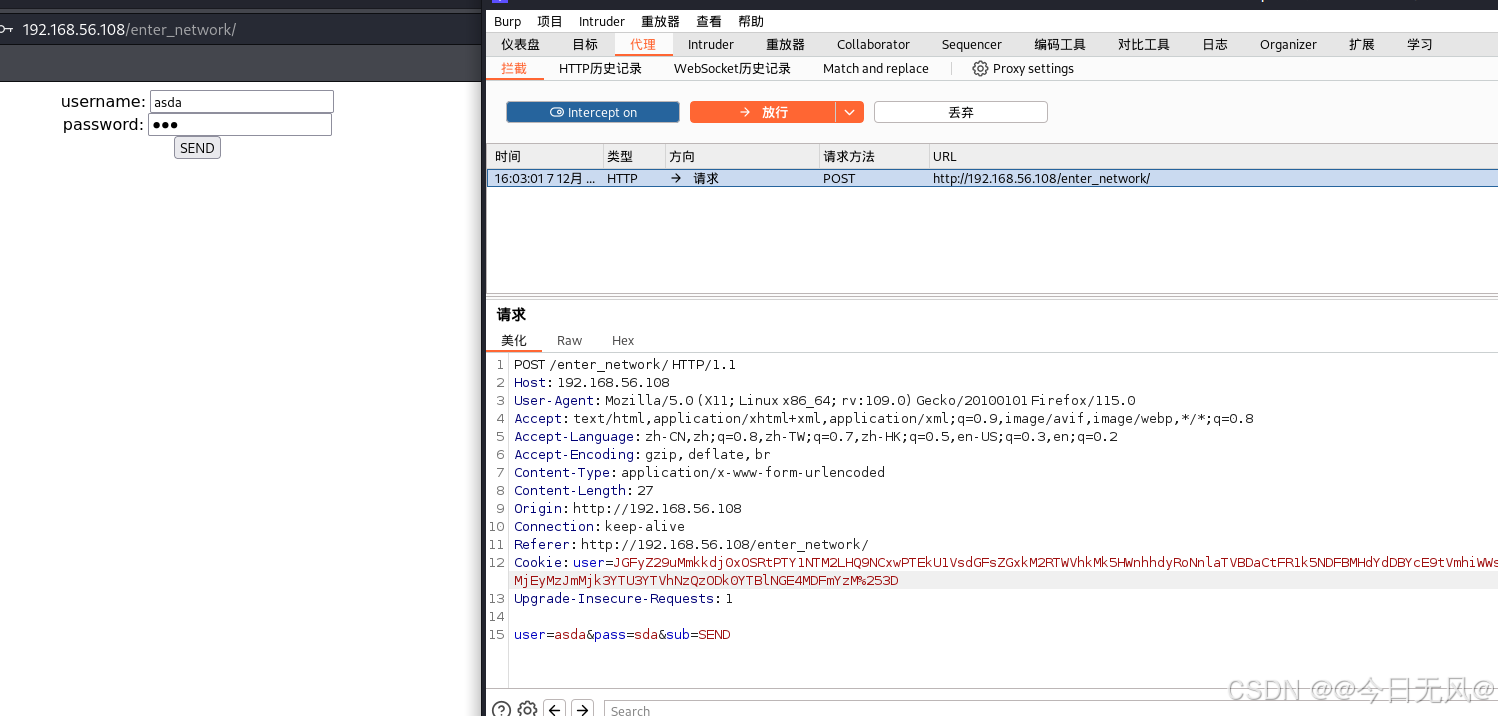
Task: Open the Match and replace sub-tab
Action: point(875,69)
